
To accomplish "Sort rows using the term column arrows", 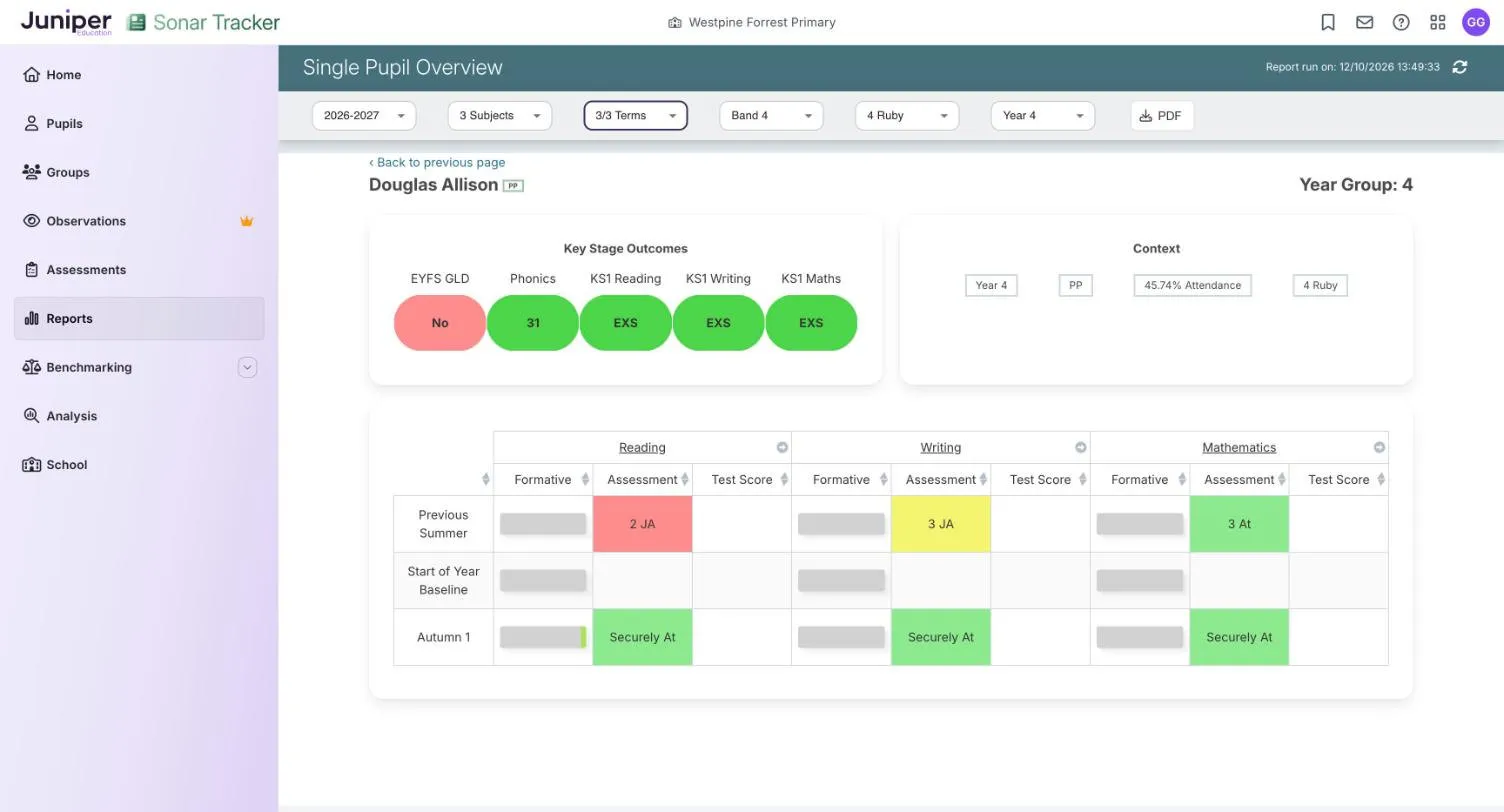I will coord(486,480).
